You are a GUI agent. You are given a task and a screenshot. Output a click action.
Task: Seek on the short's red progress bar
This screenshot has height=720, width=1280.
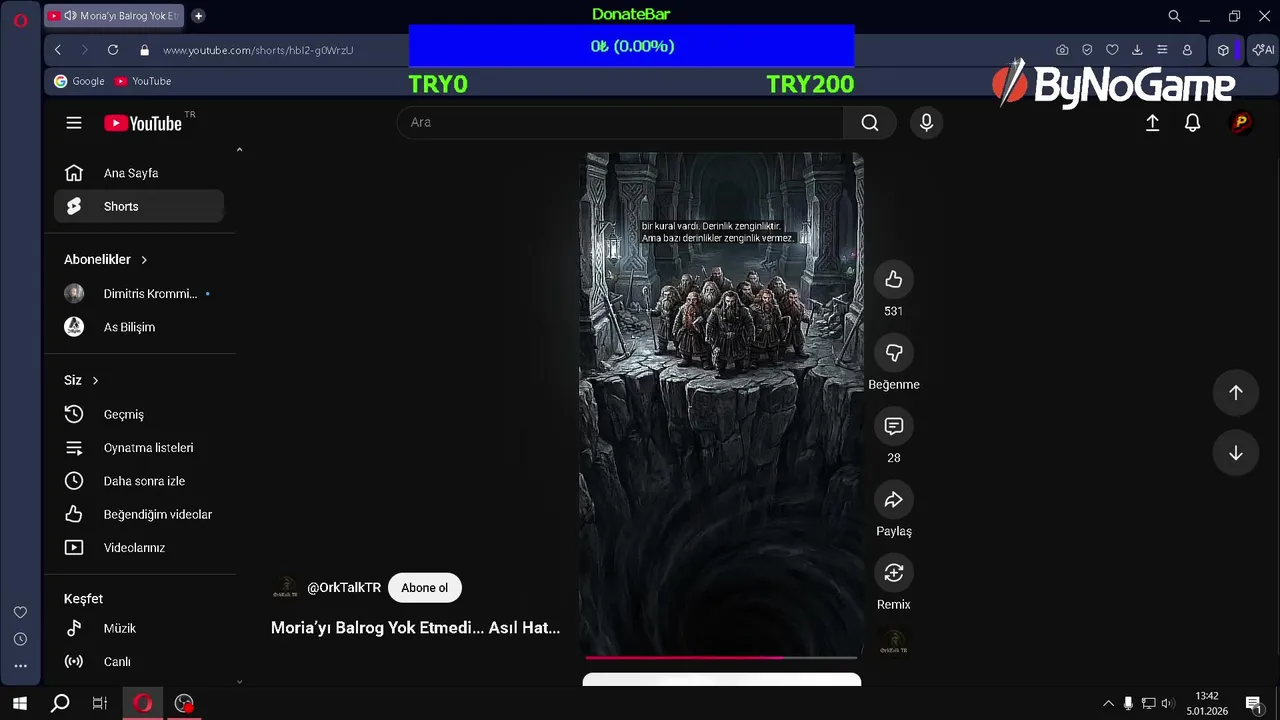pyautogui.click(x=721, y=657)
